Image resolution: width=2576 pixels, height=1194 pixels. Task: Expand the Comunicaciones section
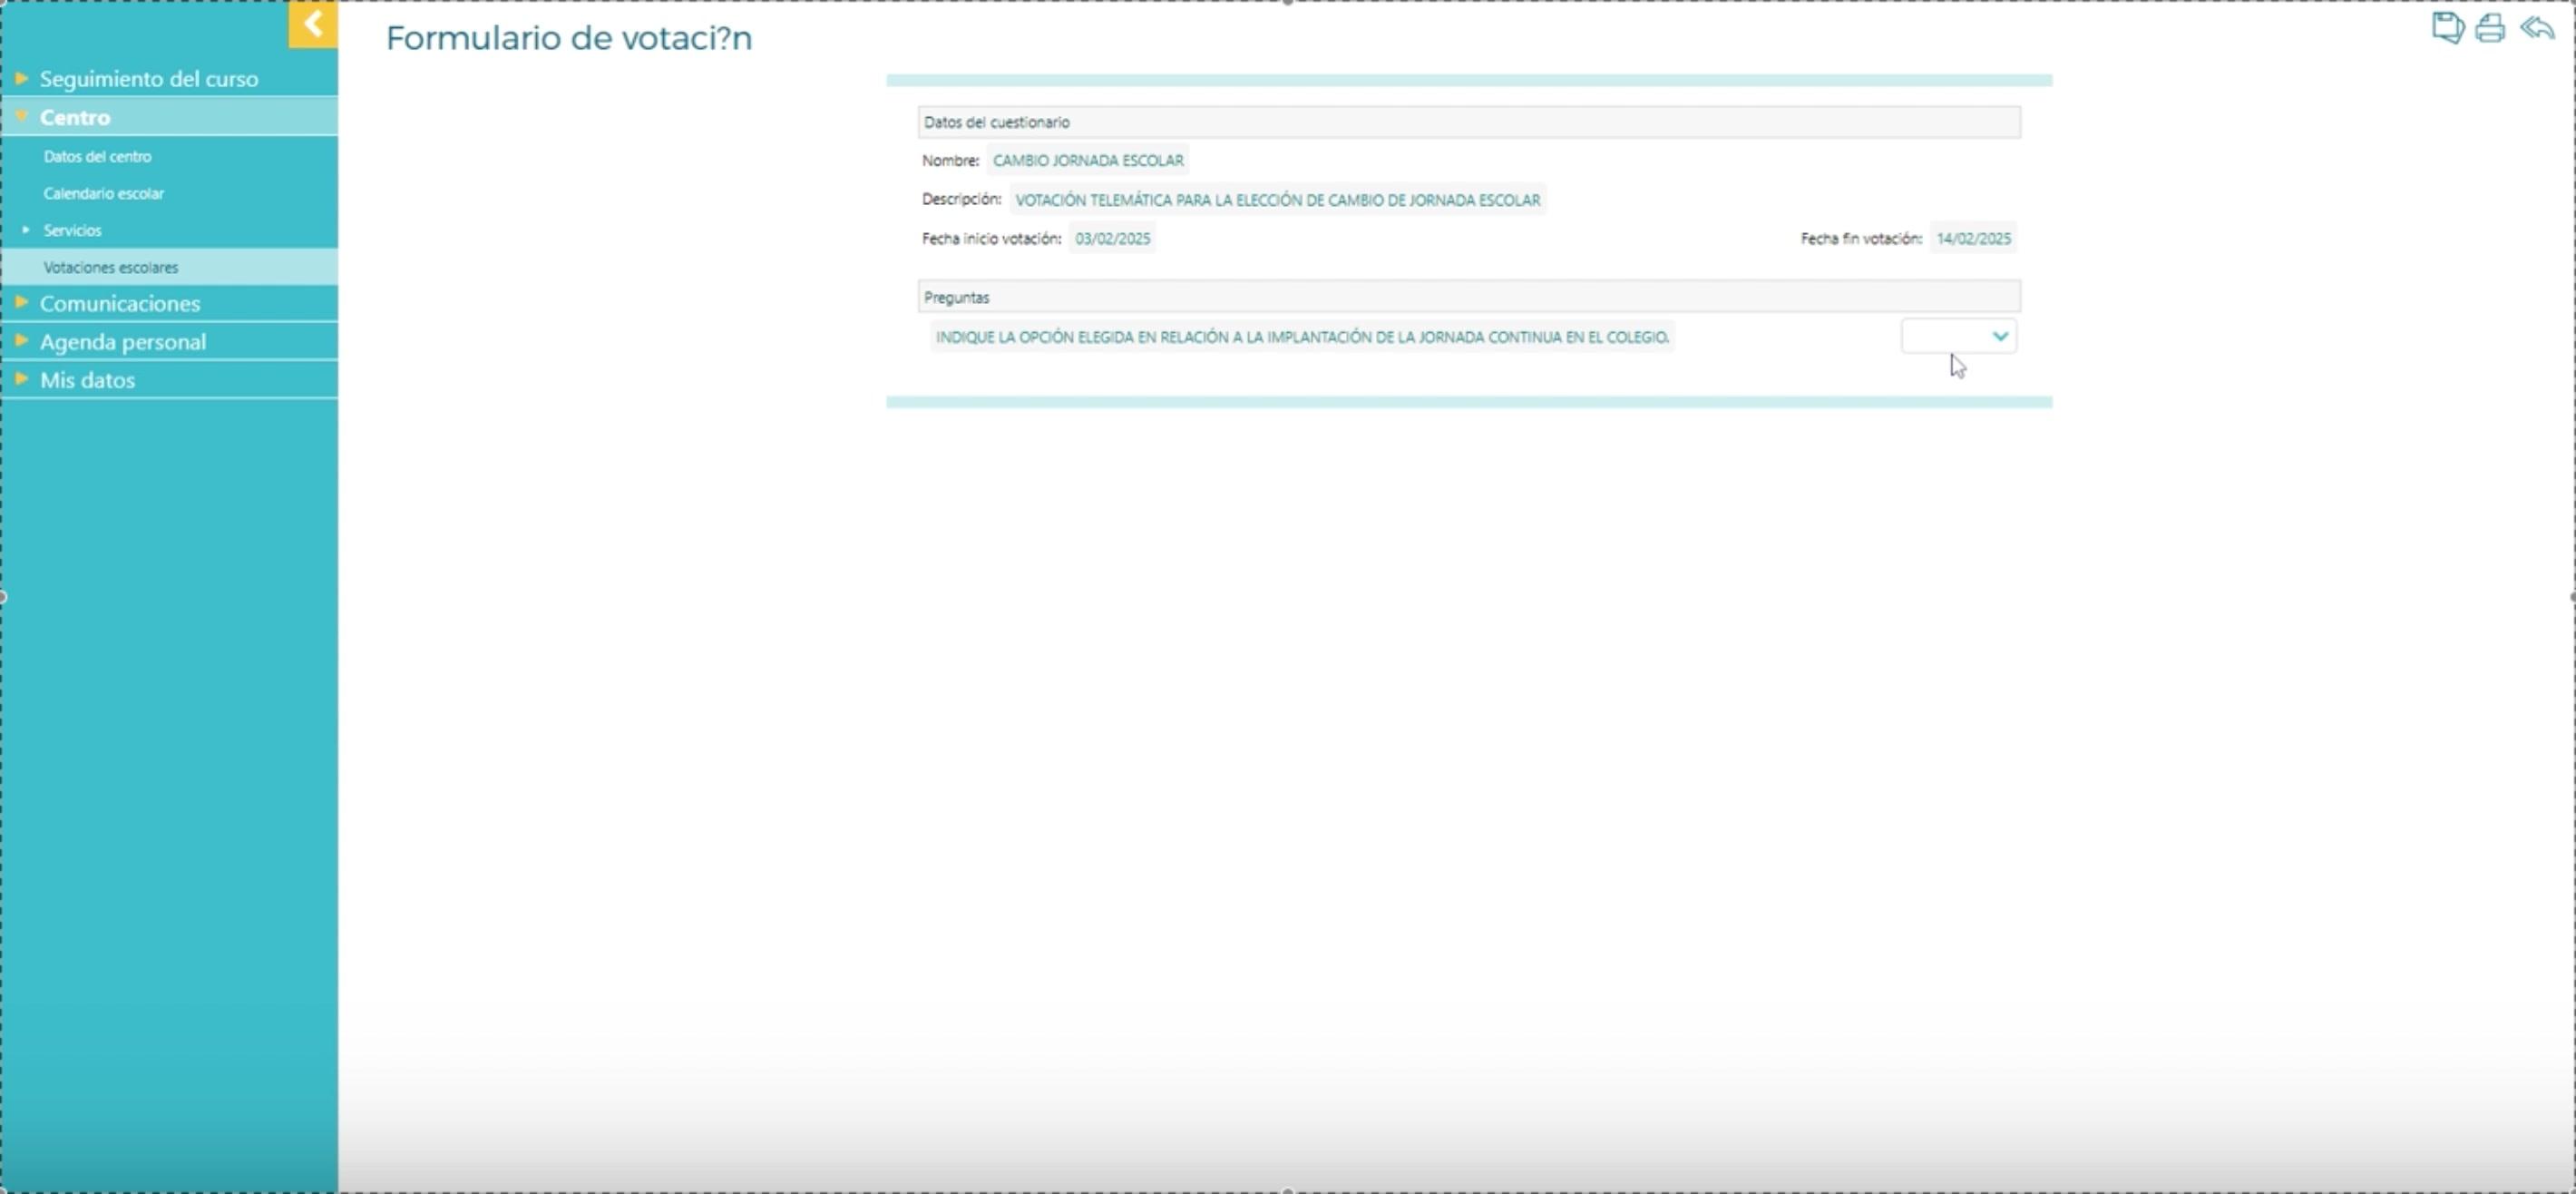click(119, 303)
